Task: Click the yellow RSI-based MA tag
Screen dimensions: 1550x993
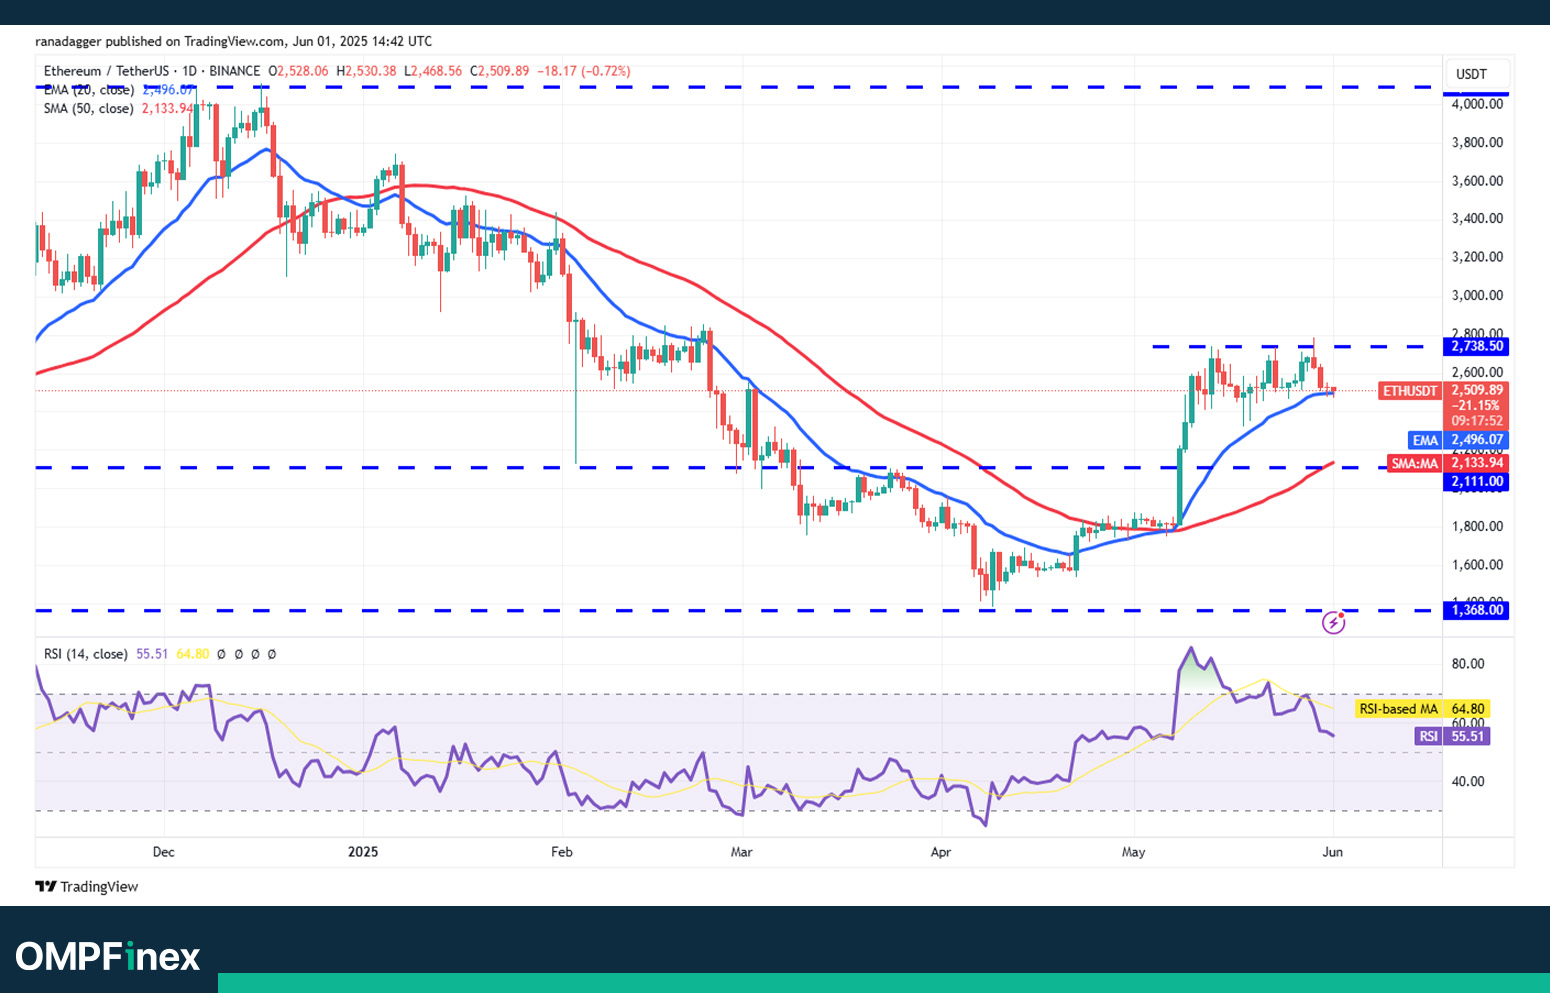Action: [x=1398, y=709]
